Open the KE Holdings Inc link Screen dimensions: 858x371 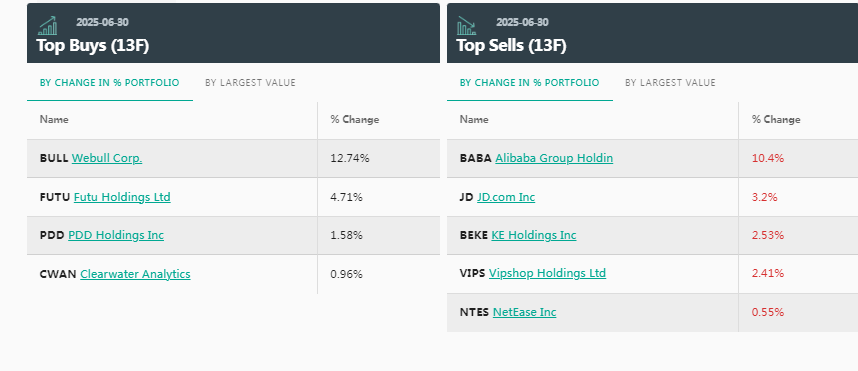coord(534,235)
